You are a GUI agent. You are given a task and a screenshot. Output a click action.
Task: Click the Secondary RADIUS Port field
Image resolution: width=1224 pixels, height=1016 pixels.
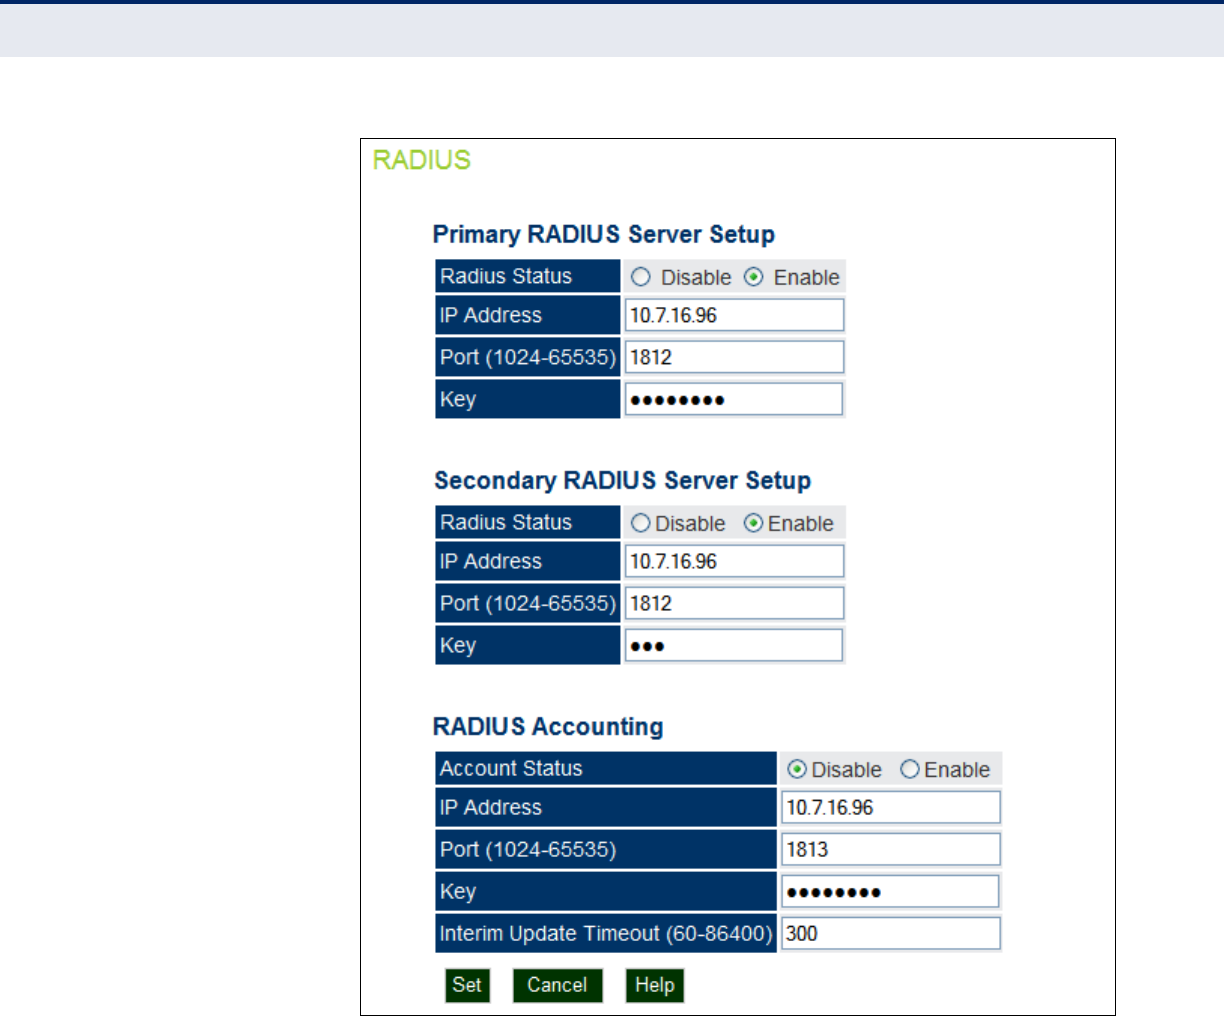click(734, 603)
